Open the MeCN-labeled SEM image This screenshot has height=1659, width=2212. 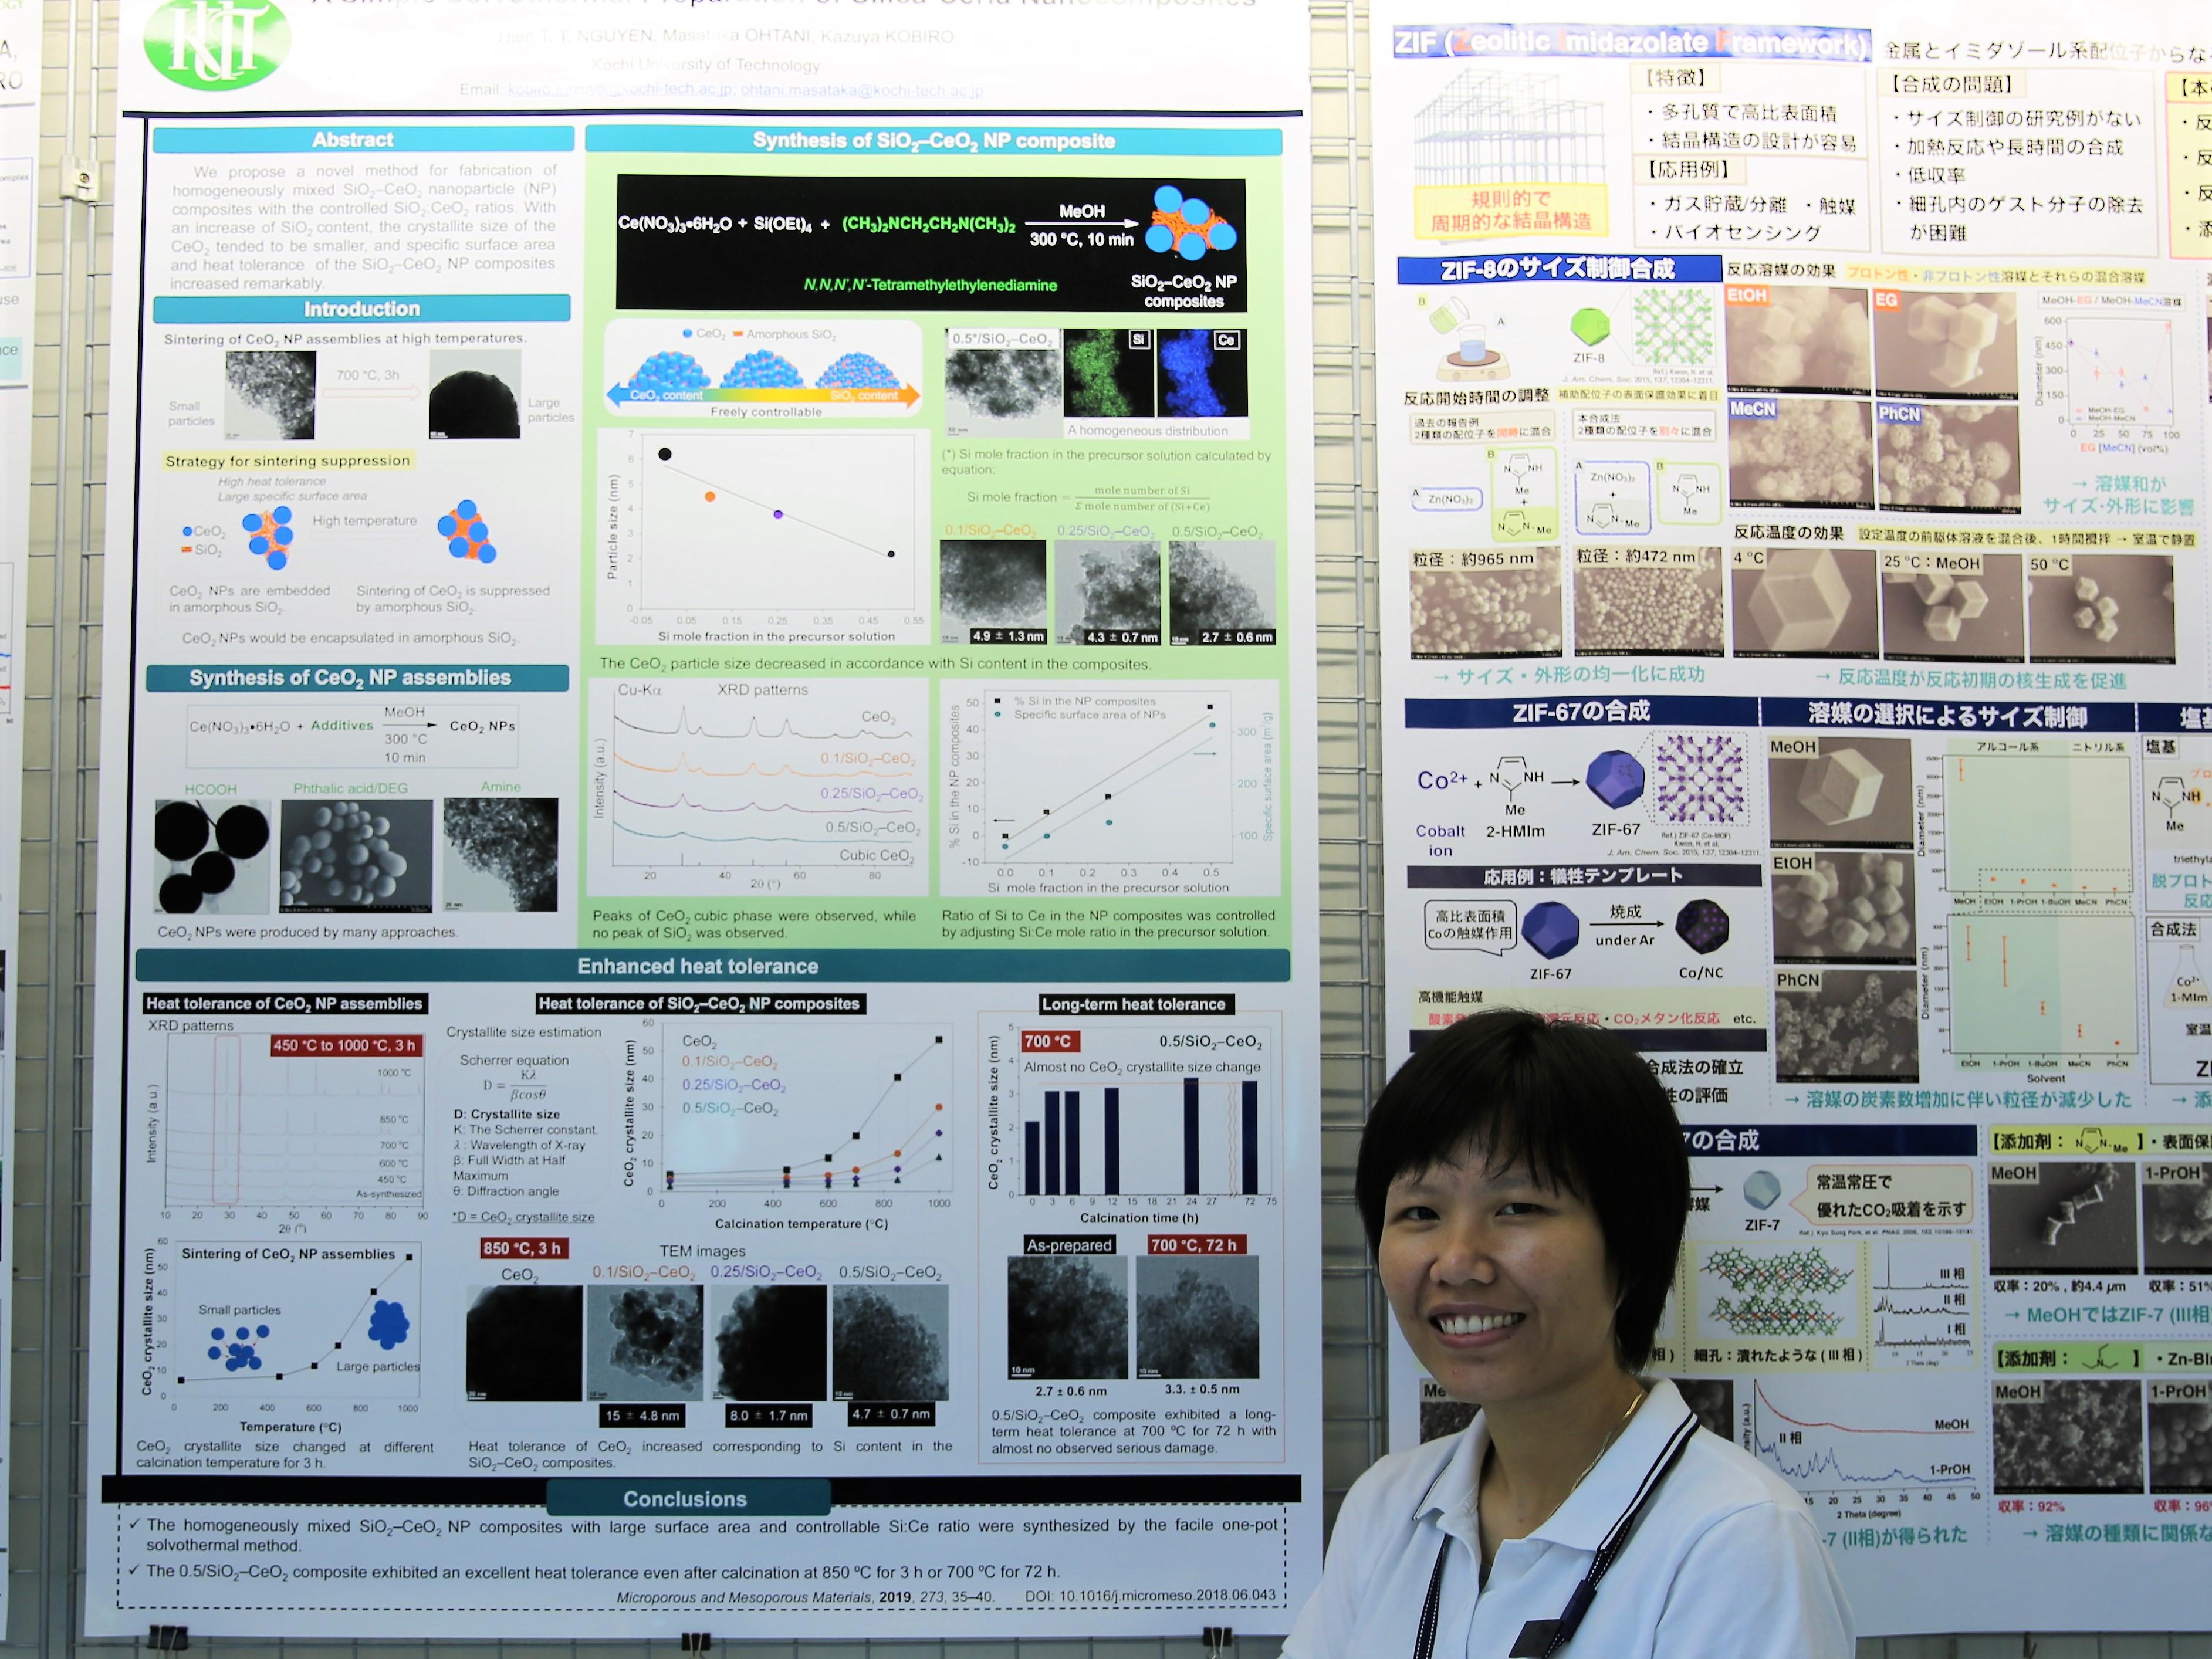[1800, 456]
